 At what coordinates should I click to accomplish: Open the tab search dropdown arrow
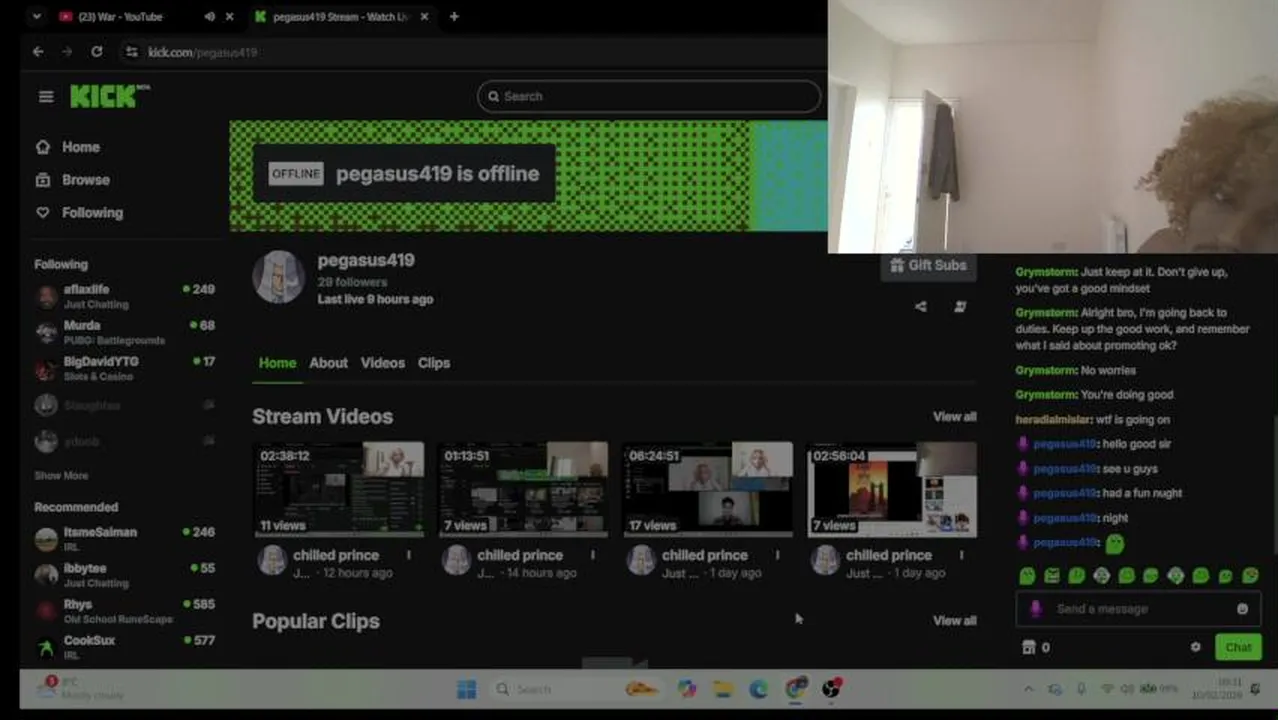coord(36,17)
